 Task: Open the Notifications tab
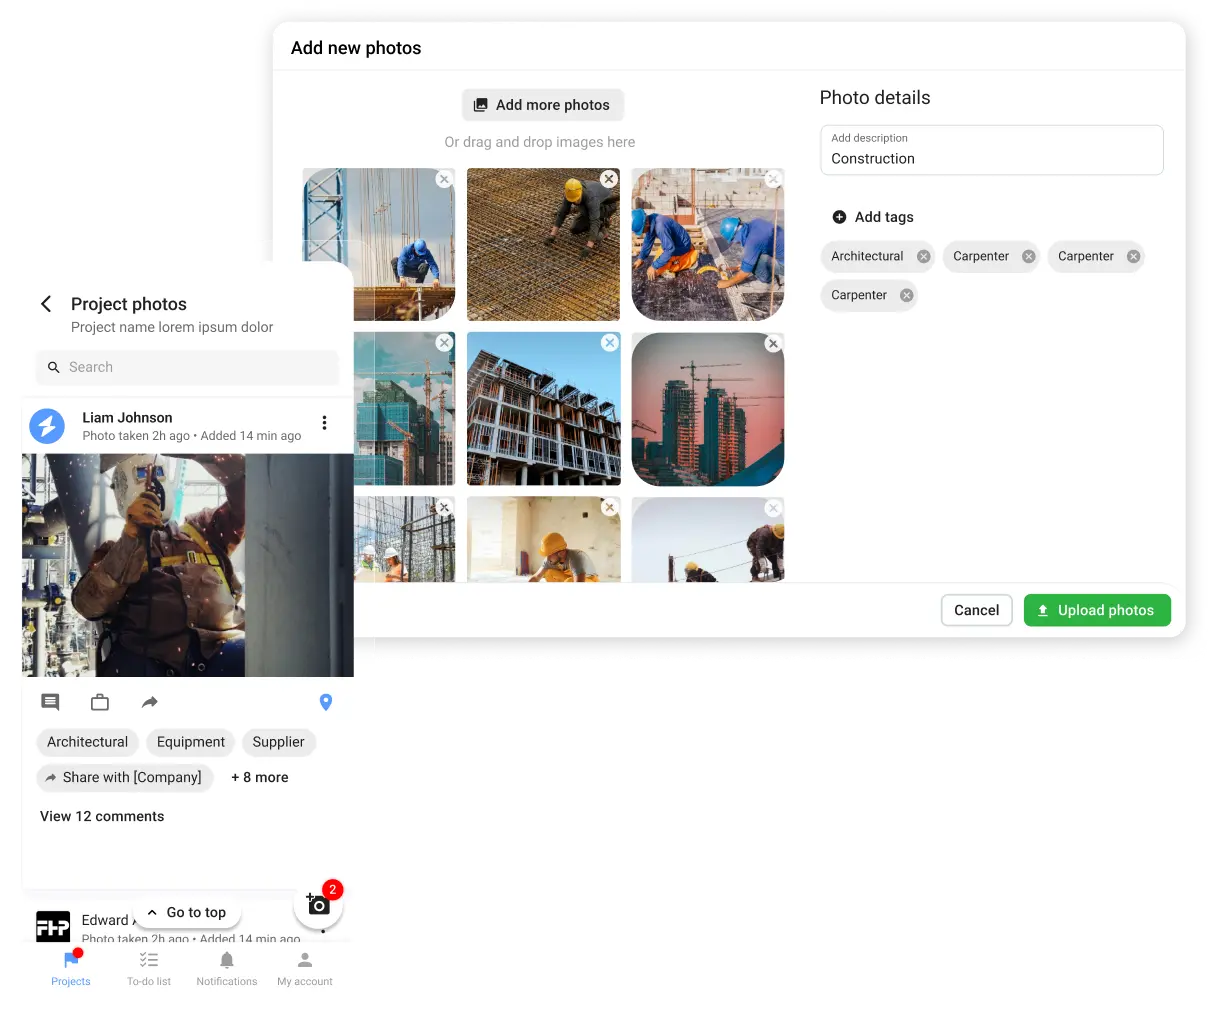point(227,968)
